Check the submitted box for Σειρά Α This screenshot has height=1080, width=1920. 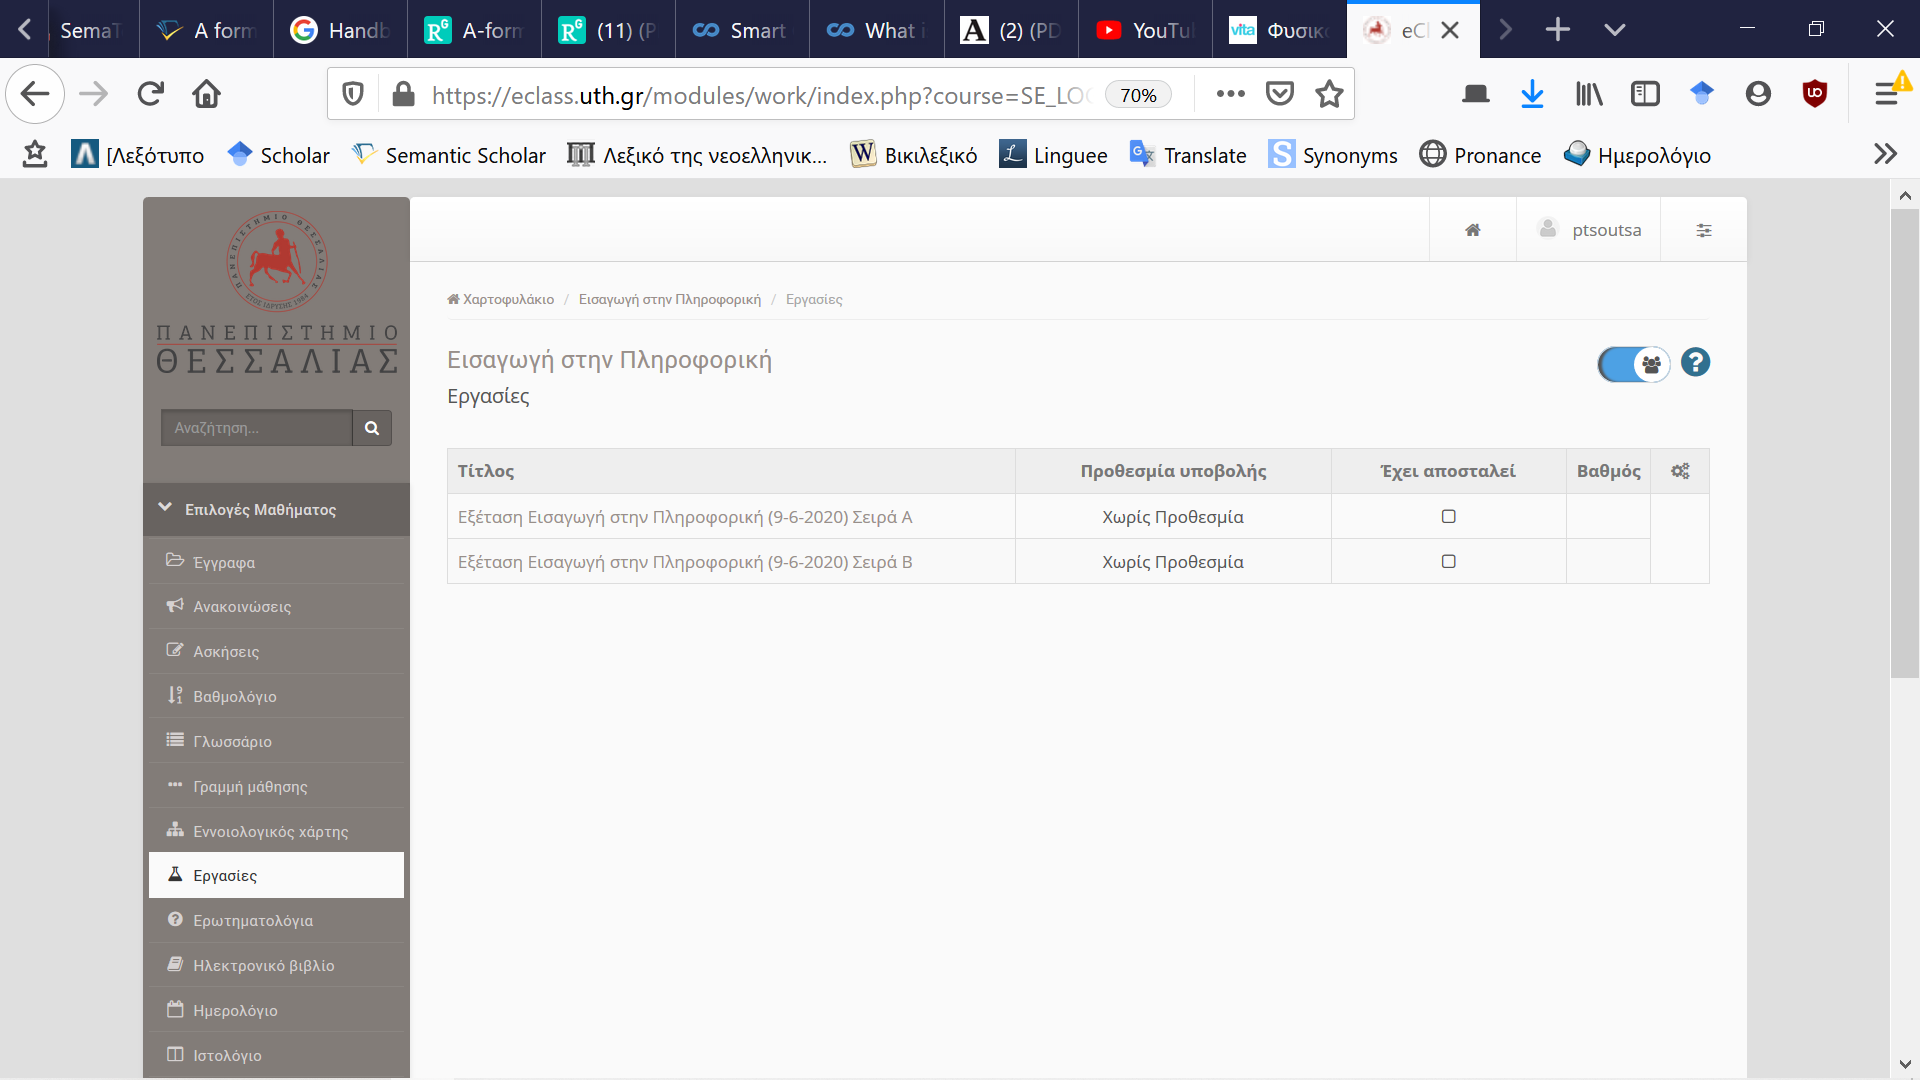point(1448,516)
